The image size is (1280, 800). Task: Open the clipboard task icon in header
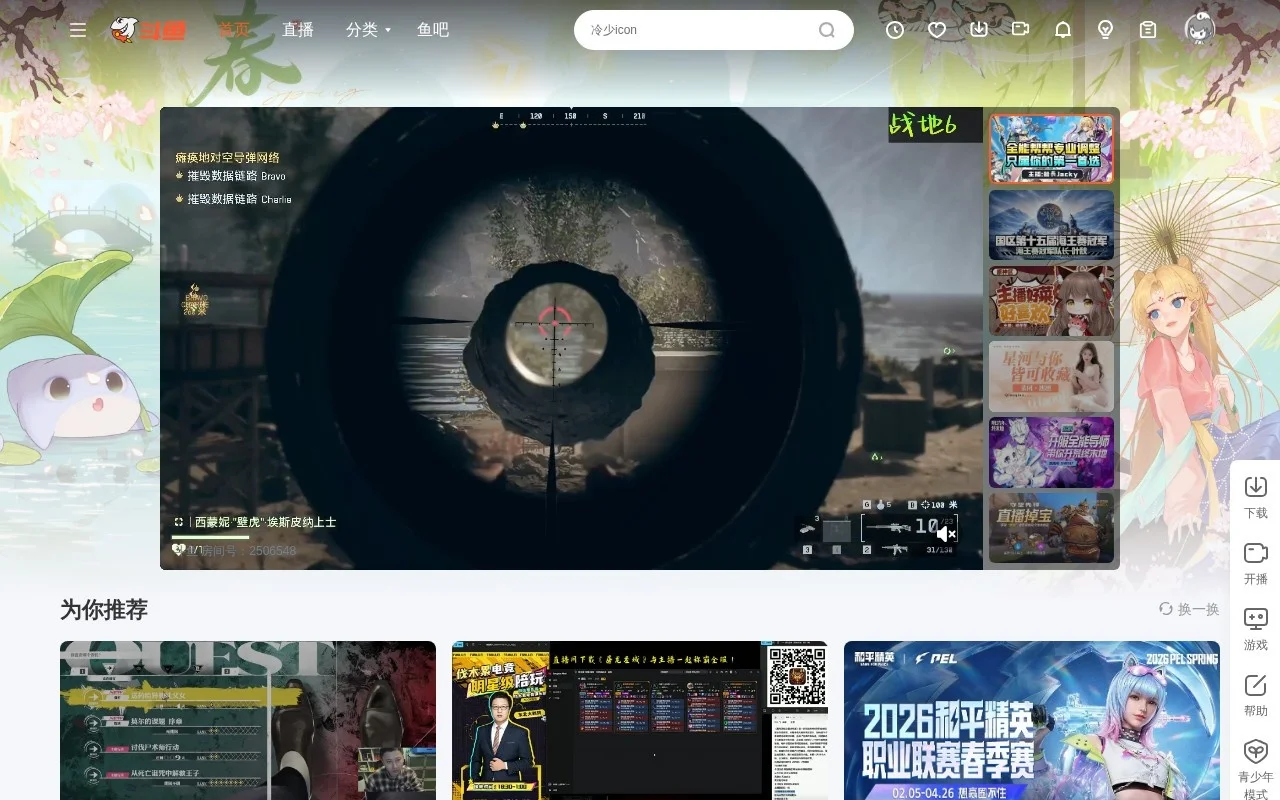pos(1148,30)
